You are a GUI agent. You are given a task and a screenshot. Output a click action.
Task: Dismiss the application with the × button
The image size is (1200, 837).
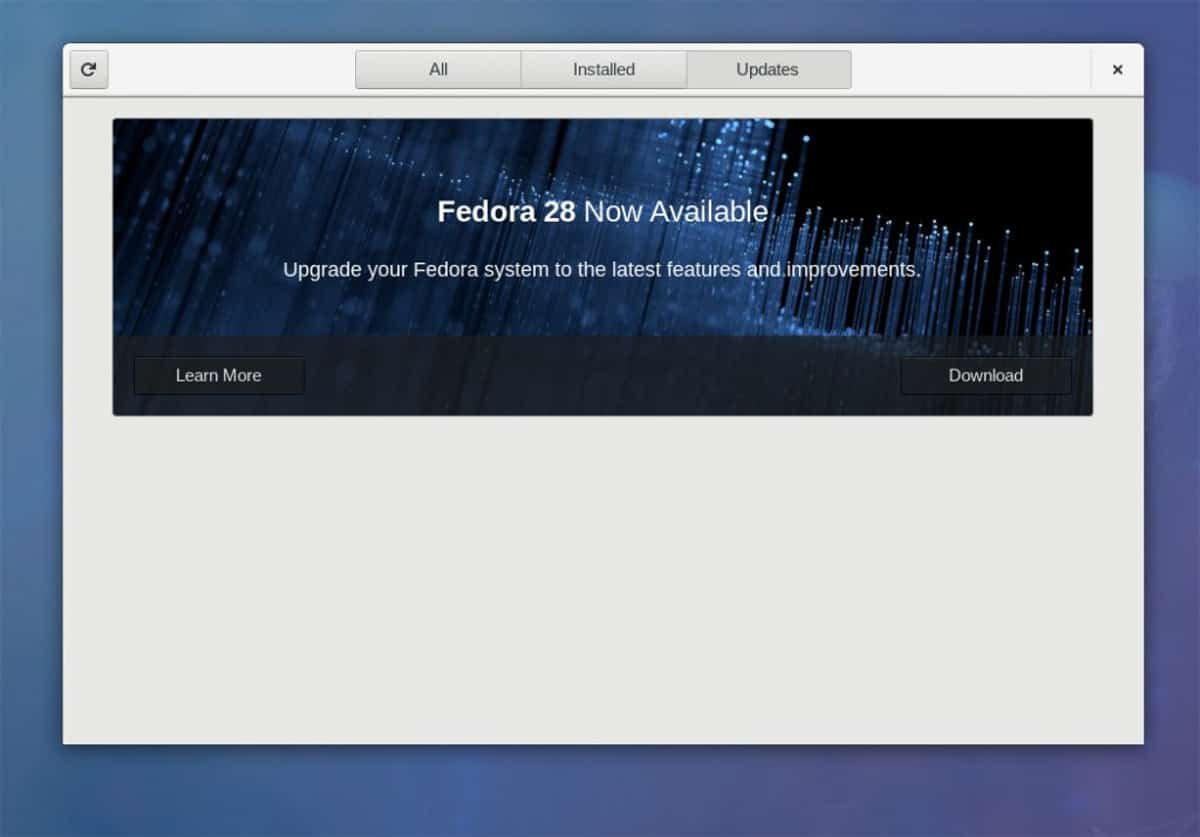1117,69
